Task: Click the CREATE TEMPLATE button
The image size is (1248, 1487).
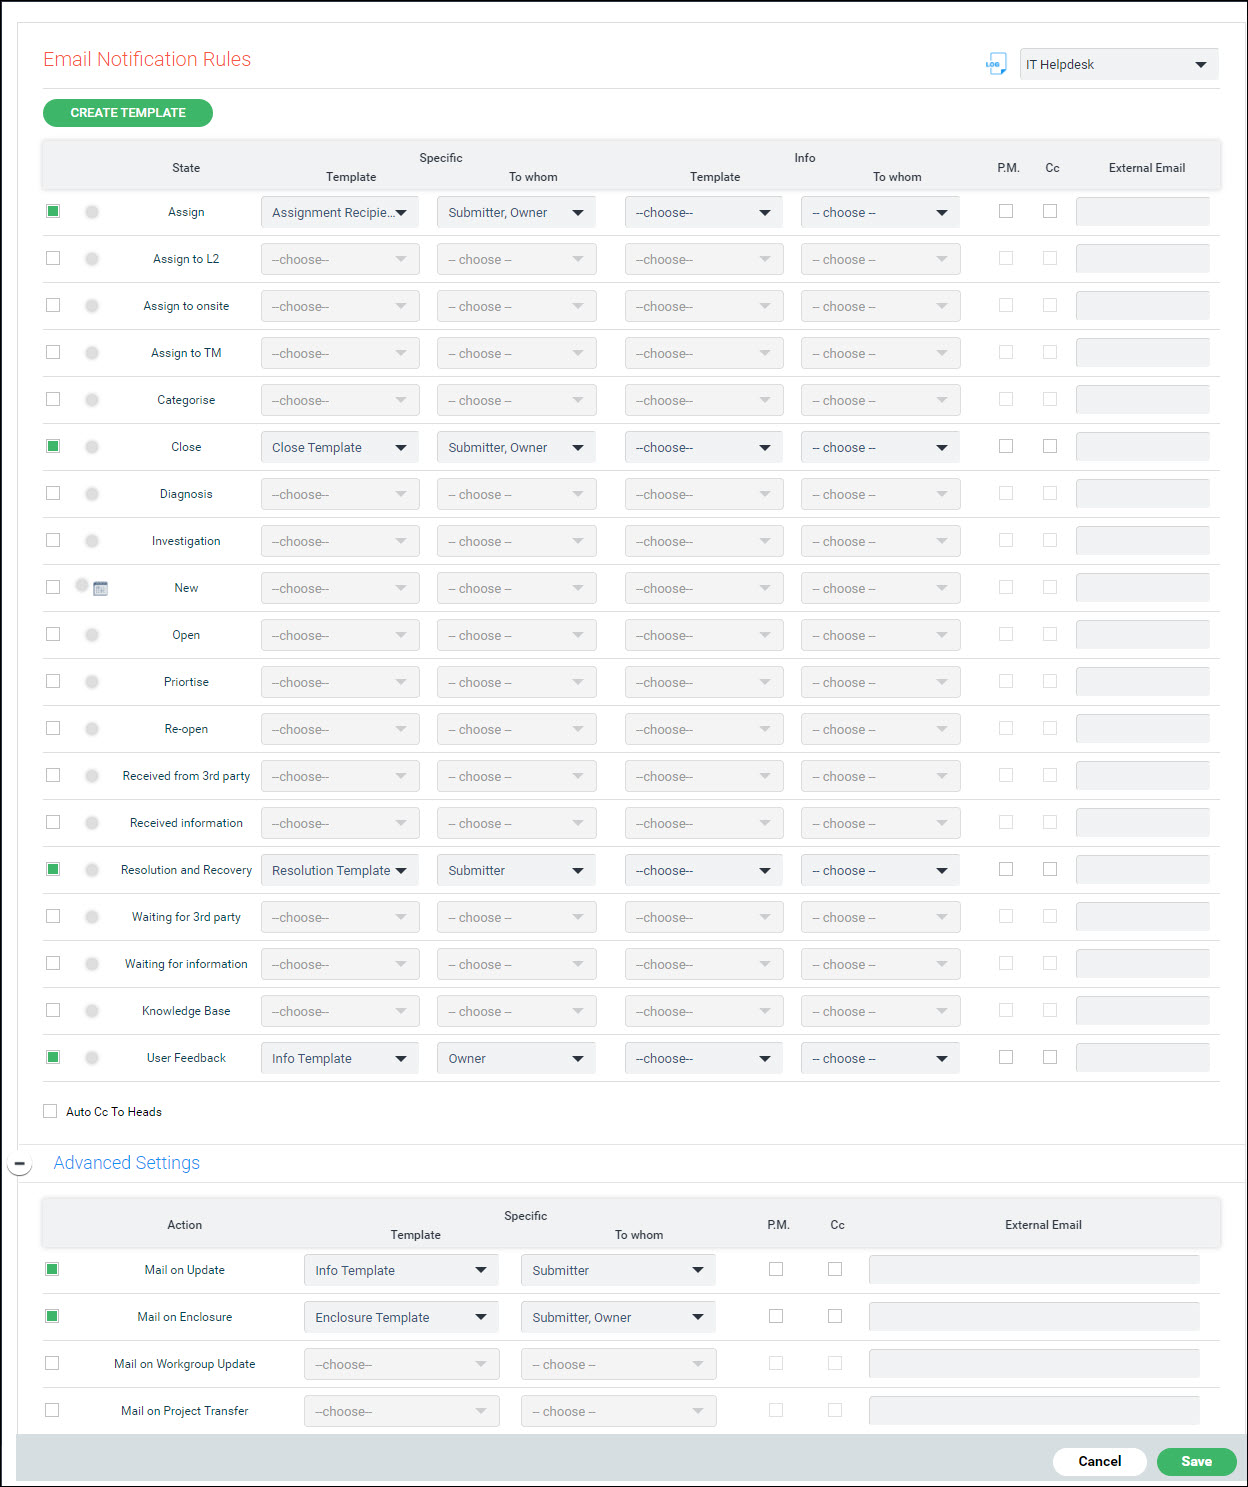Action: coord(128,113)
